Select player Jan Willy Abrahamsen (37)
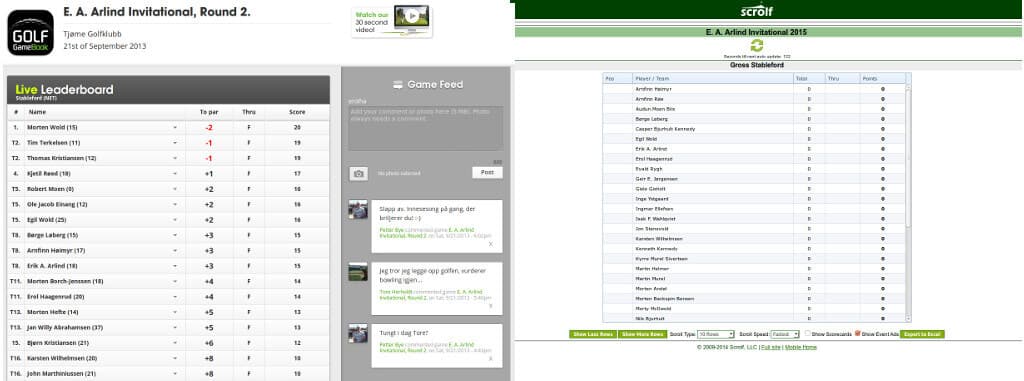This screenshot has height=381, width=1024. (x=65, y=327)
